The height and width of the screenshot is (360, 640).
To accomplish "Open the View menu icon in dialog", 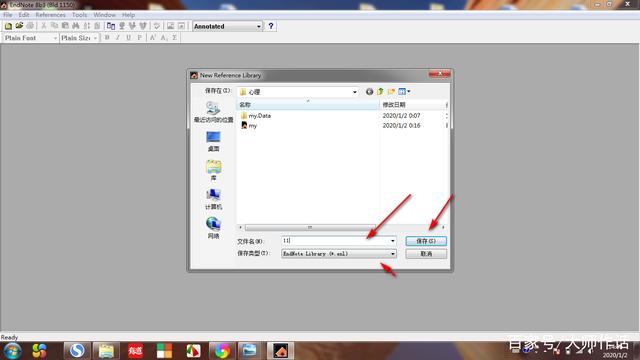I will [404, 92].
